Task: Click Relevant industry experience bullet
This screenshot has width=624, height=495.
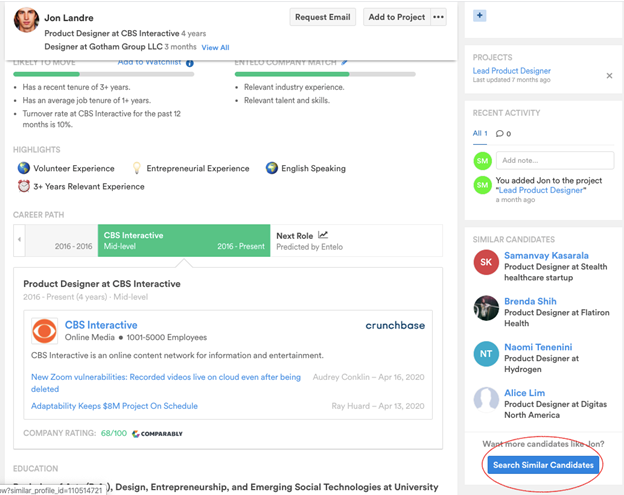Action: click(294, 87)
